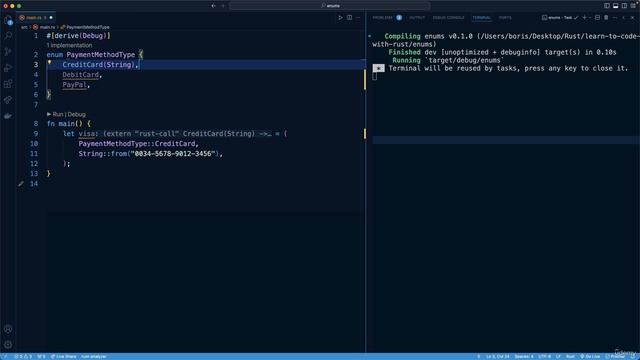Viewport: 640px width, 360px height.
Task: Open errors and warnings count in status bar
Action: 23,356
